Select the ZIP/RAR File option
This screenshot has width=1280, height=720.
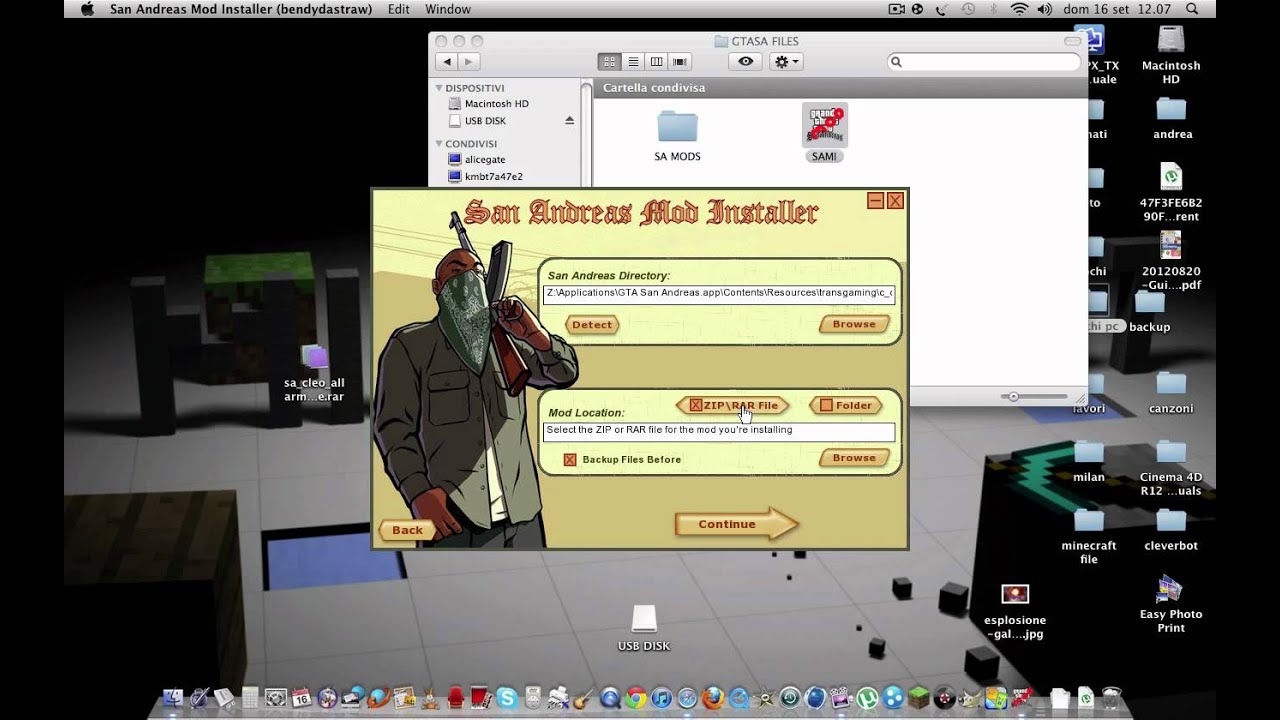click(x=733, y=405)
